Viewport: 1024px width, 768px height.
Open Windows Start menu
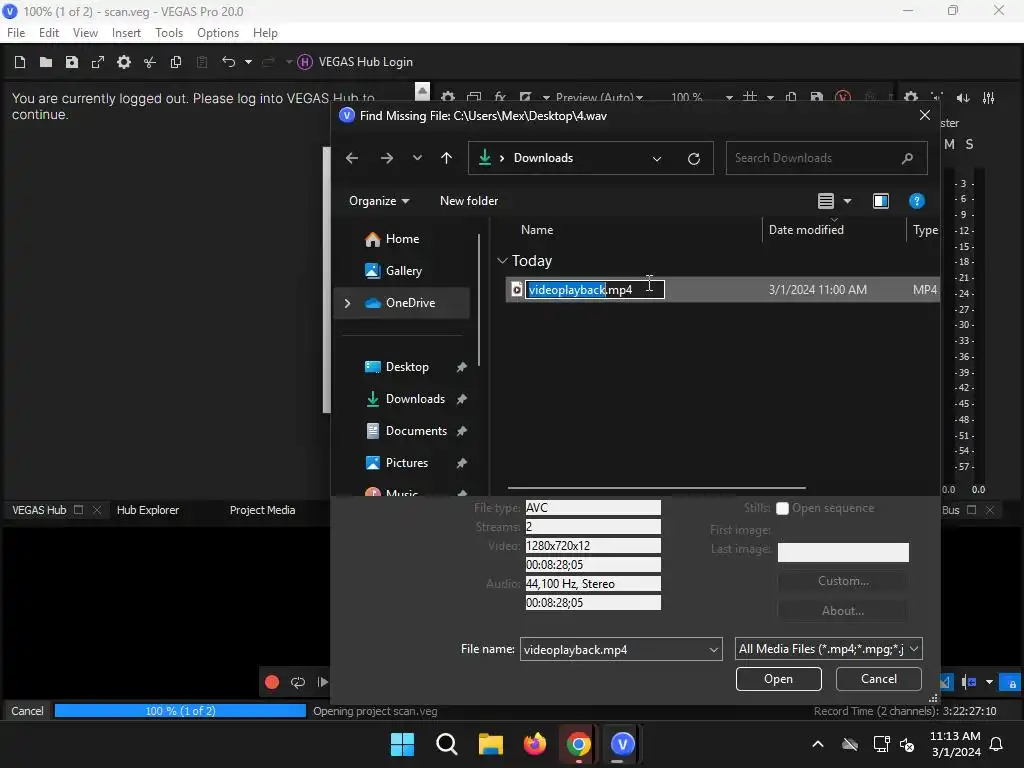402,744
